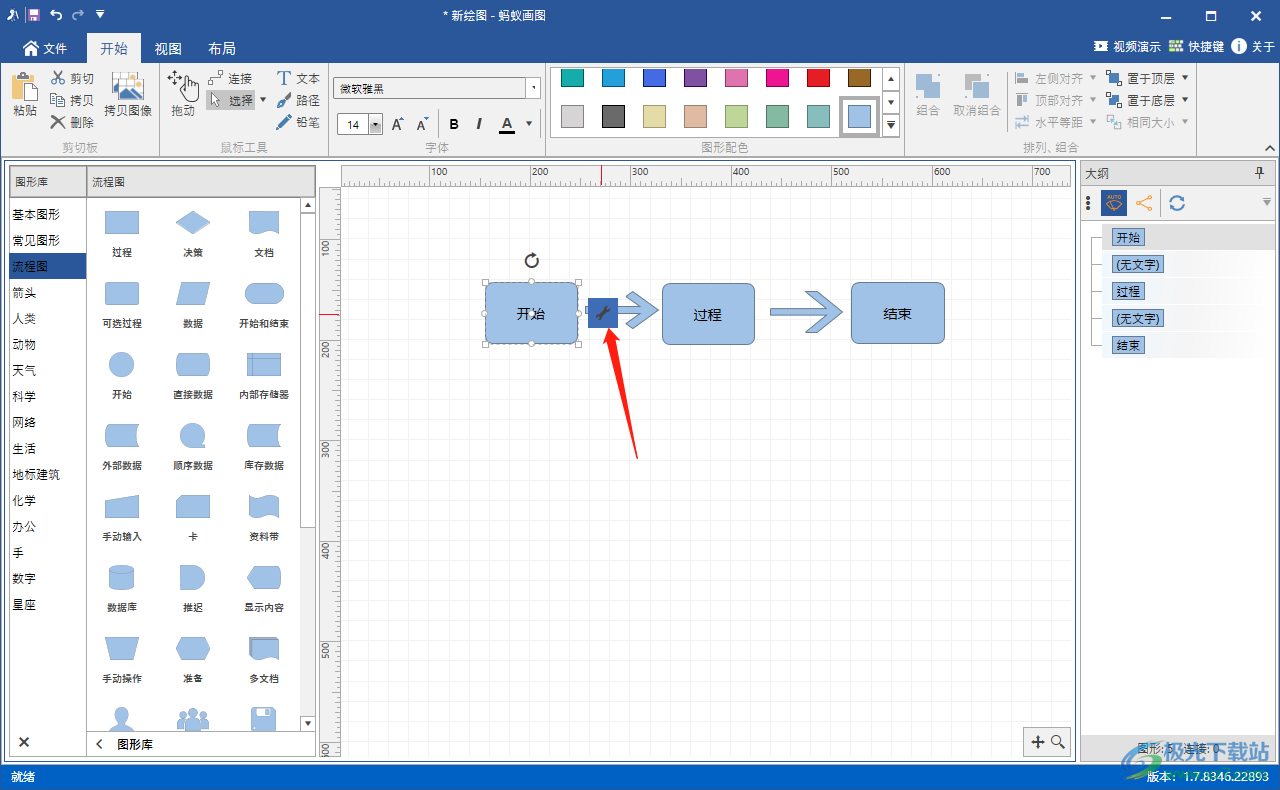Click the orange share-node icon in outline panel
The height and width of the screenshot is (790, 1280).
click(1144, 203)
